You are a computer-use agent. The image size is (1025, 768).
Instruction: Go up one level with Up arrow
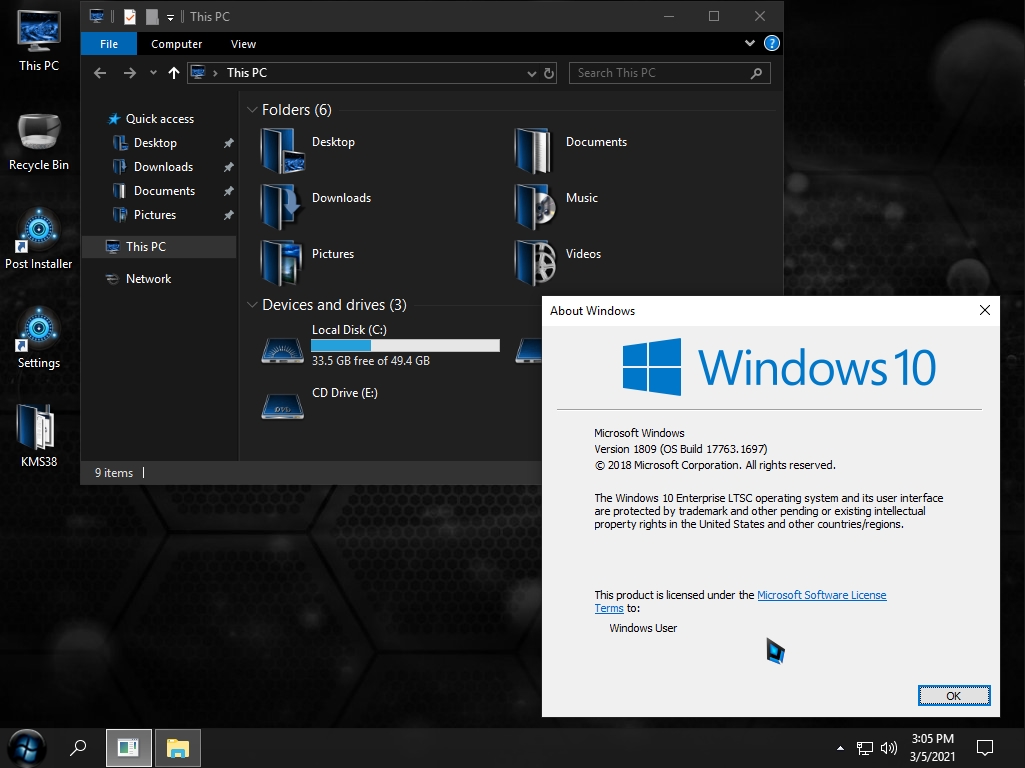[173, 73]
